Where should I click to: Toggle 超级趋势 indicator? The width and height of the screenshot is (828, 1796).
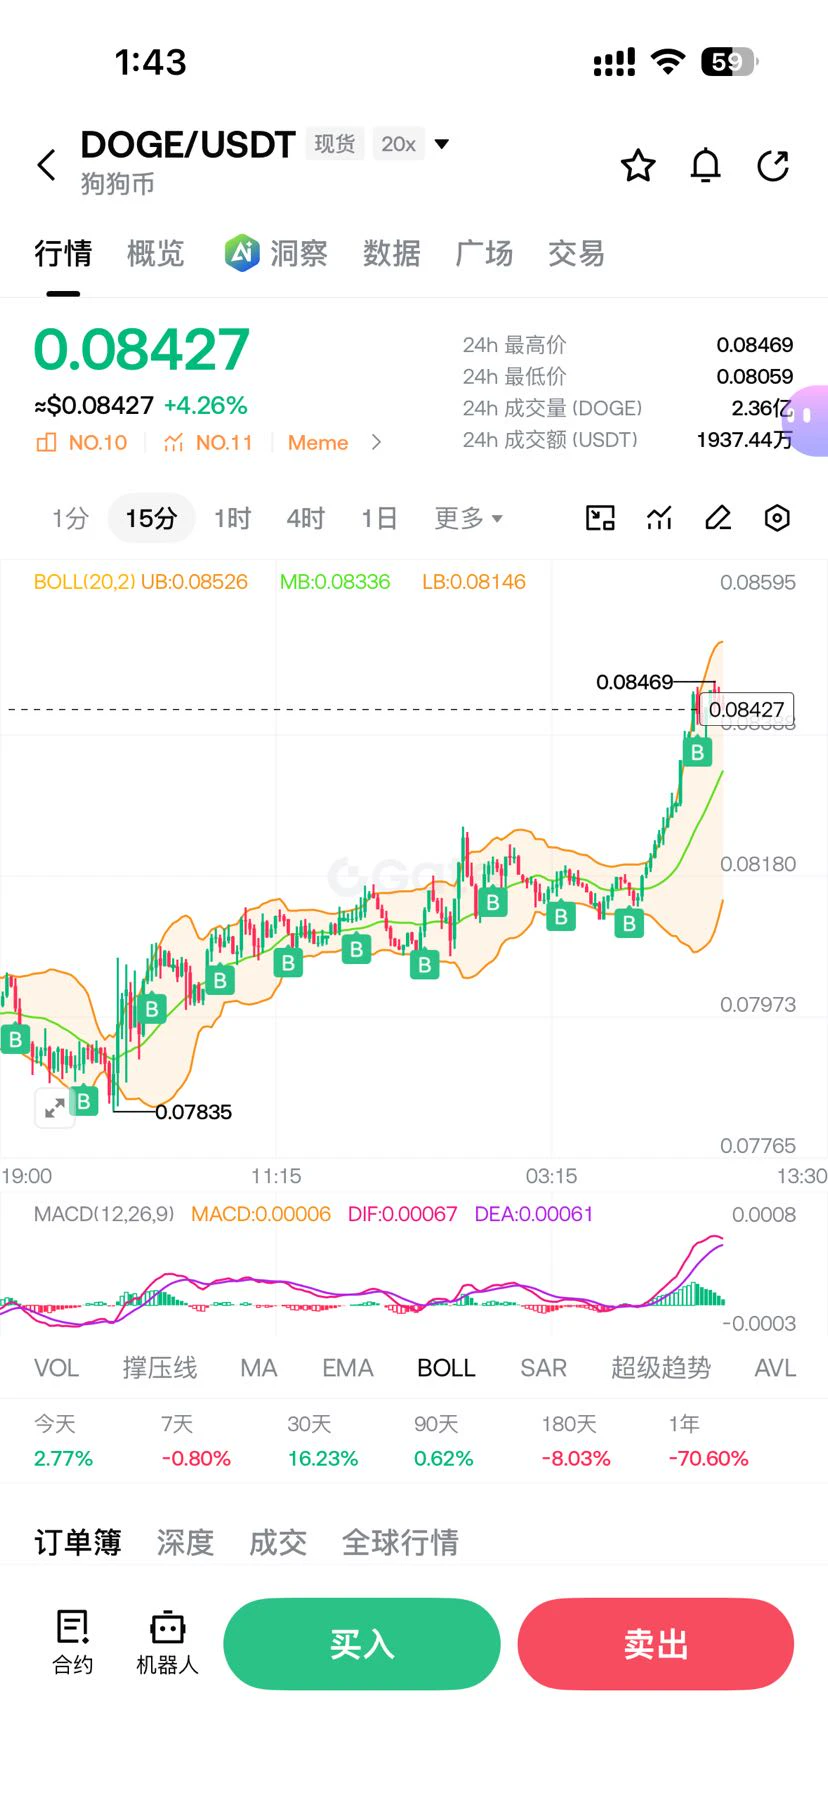coord(661,1368)
